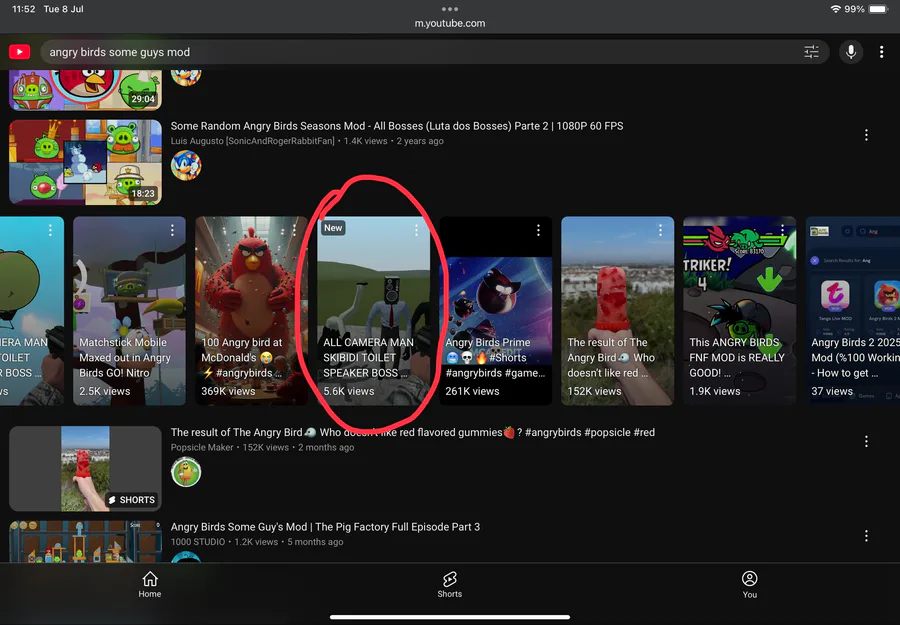The image size is (900, 625).
Task: Tap the YouTube logo icon
Action: click(x=20, y=52)
